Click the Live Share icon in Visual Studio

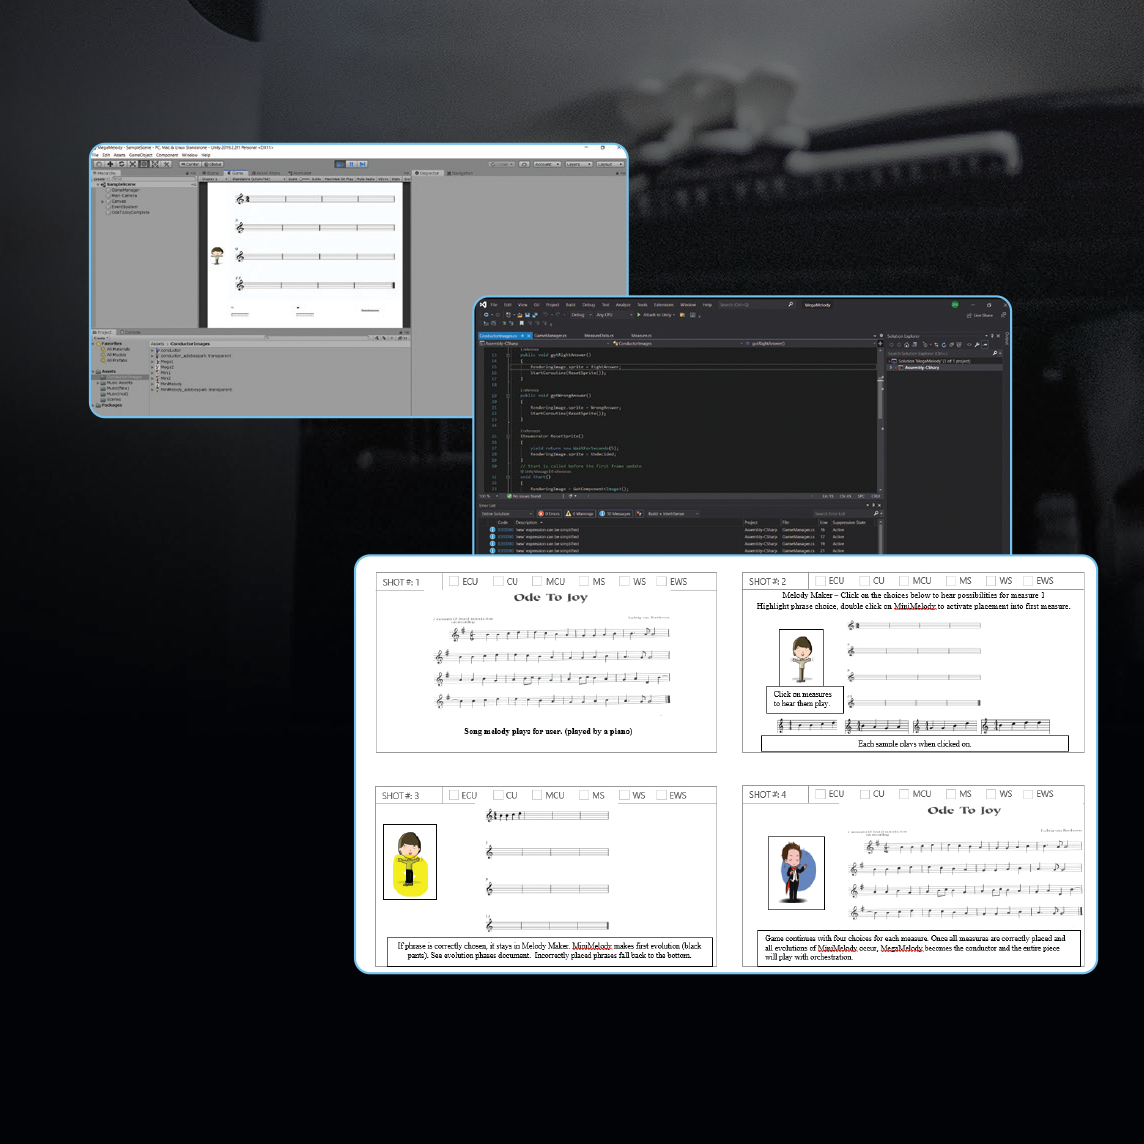coord(969,315)
